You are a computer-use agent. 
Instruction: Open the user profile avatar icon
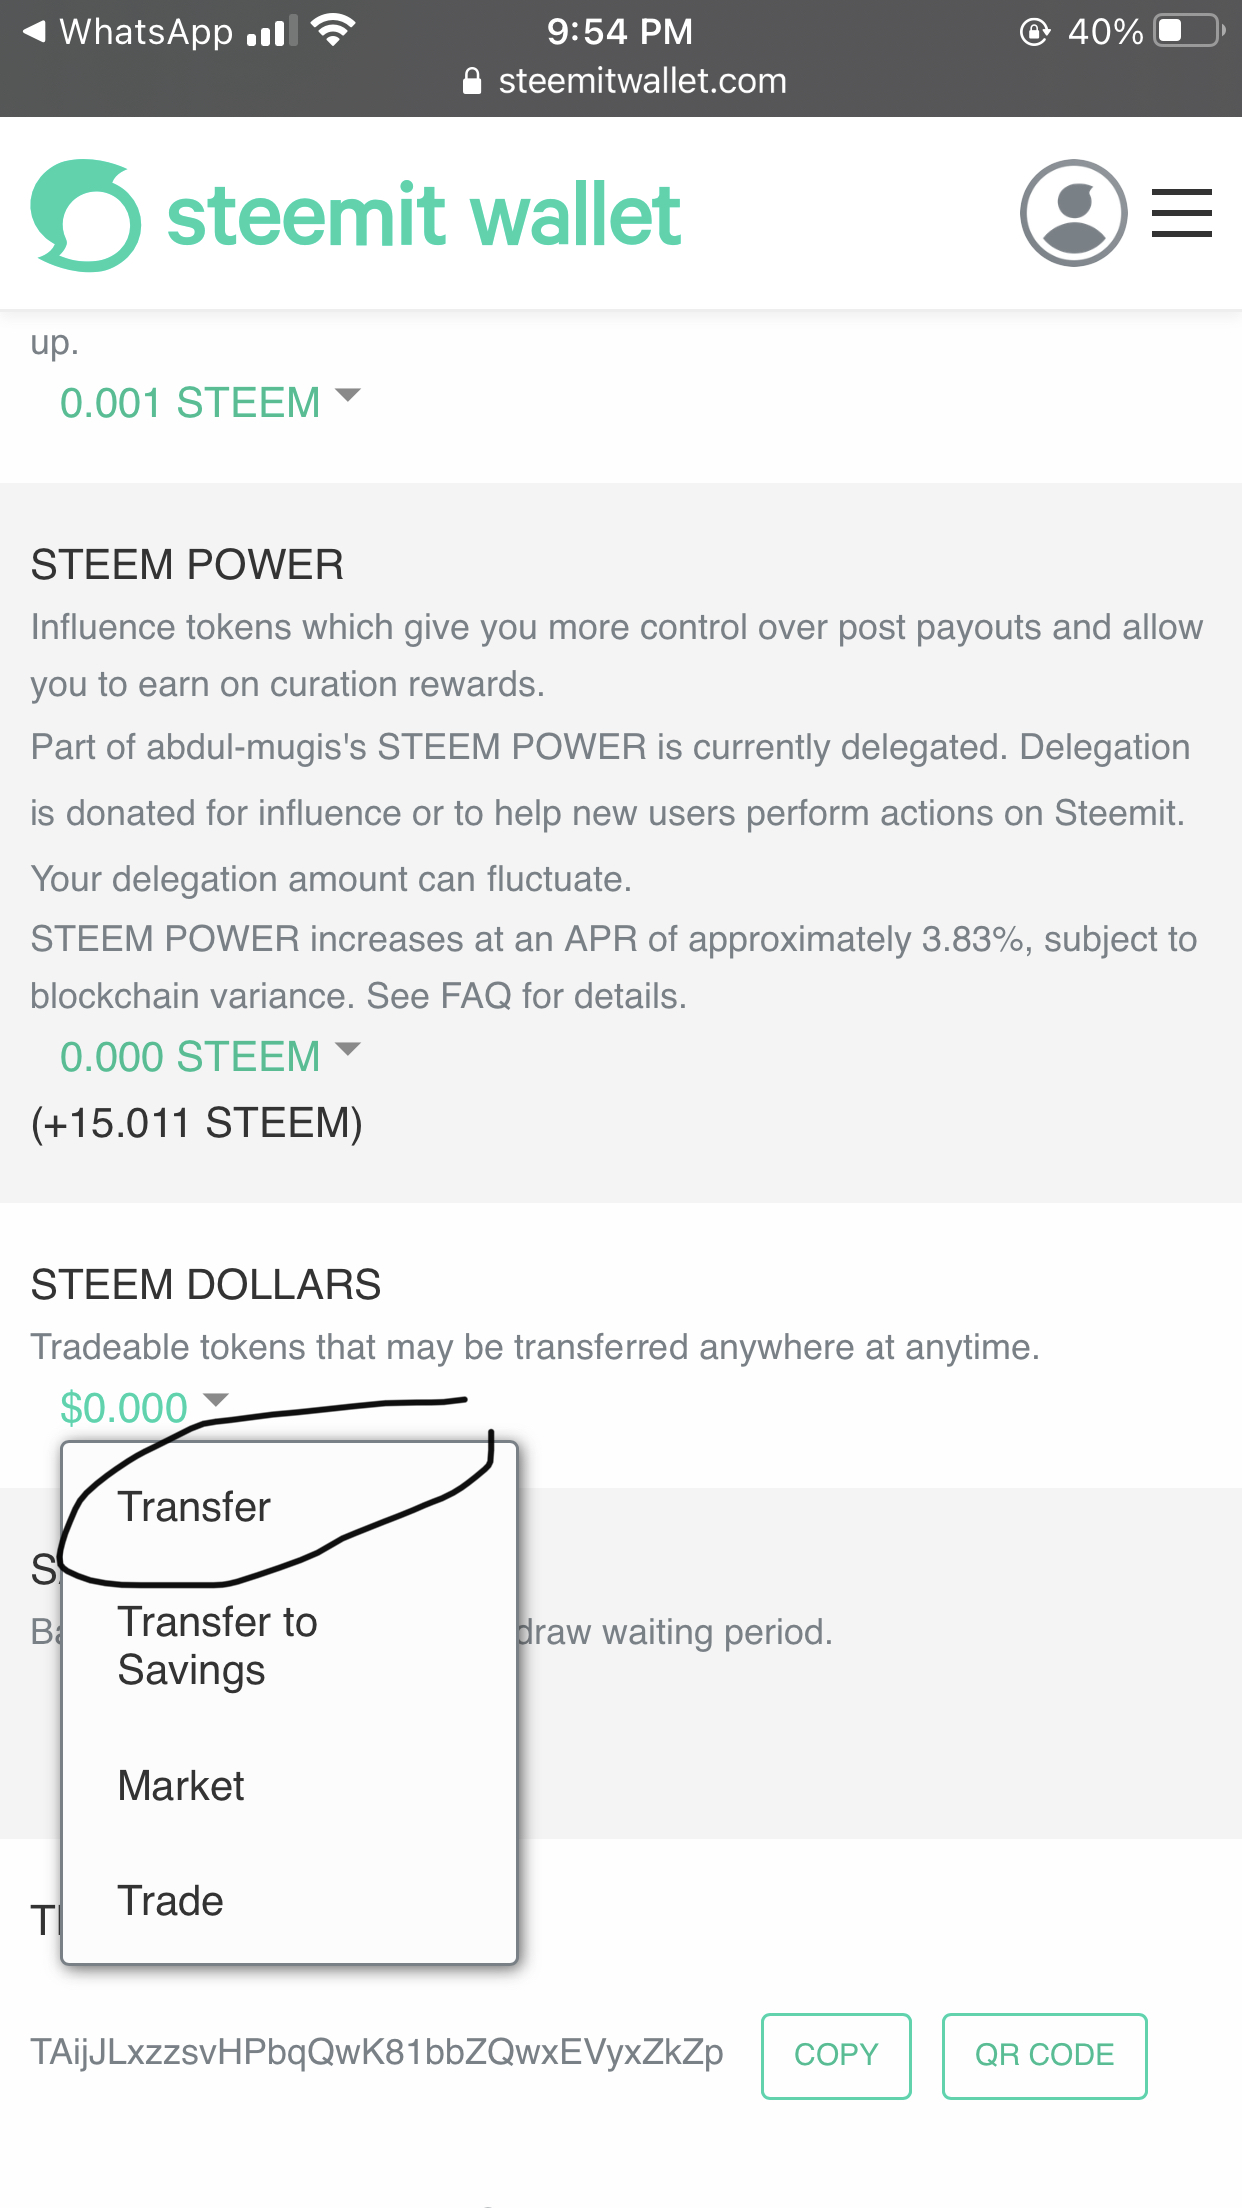click(1073, 213)
